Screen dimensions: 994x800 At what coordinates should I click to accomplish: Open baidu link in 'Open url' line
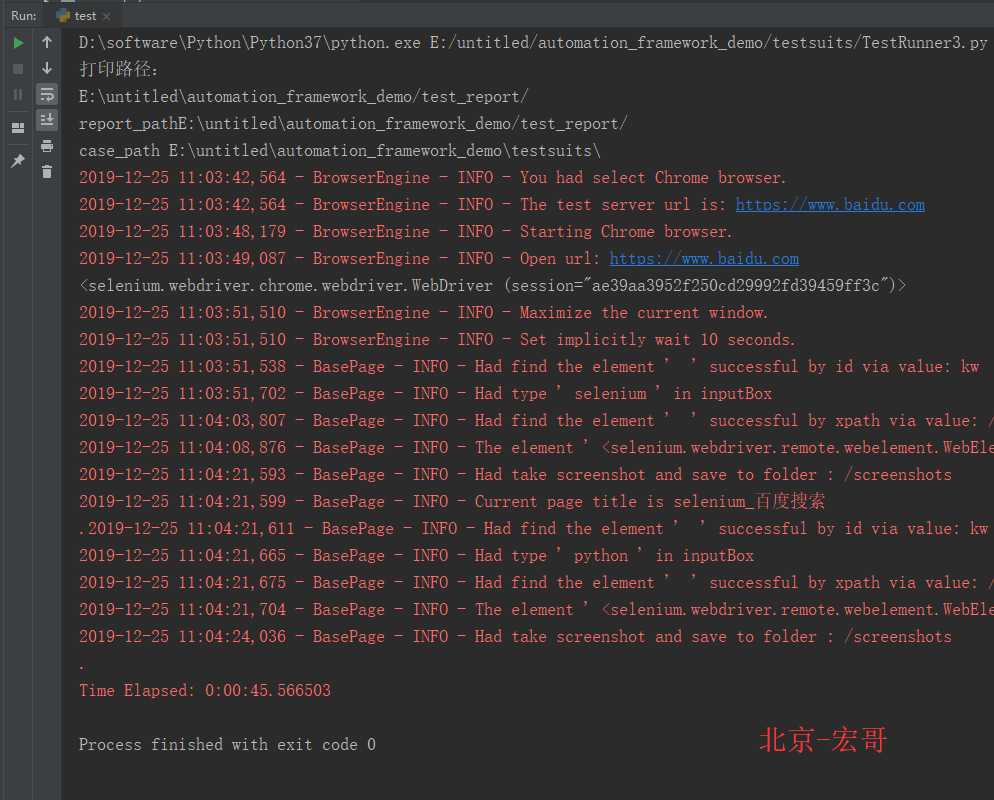click(704, 259)
